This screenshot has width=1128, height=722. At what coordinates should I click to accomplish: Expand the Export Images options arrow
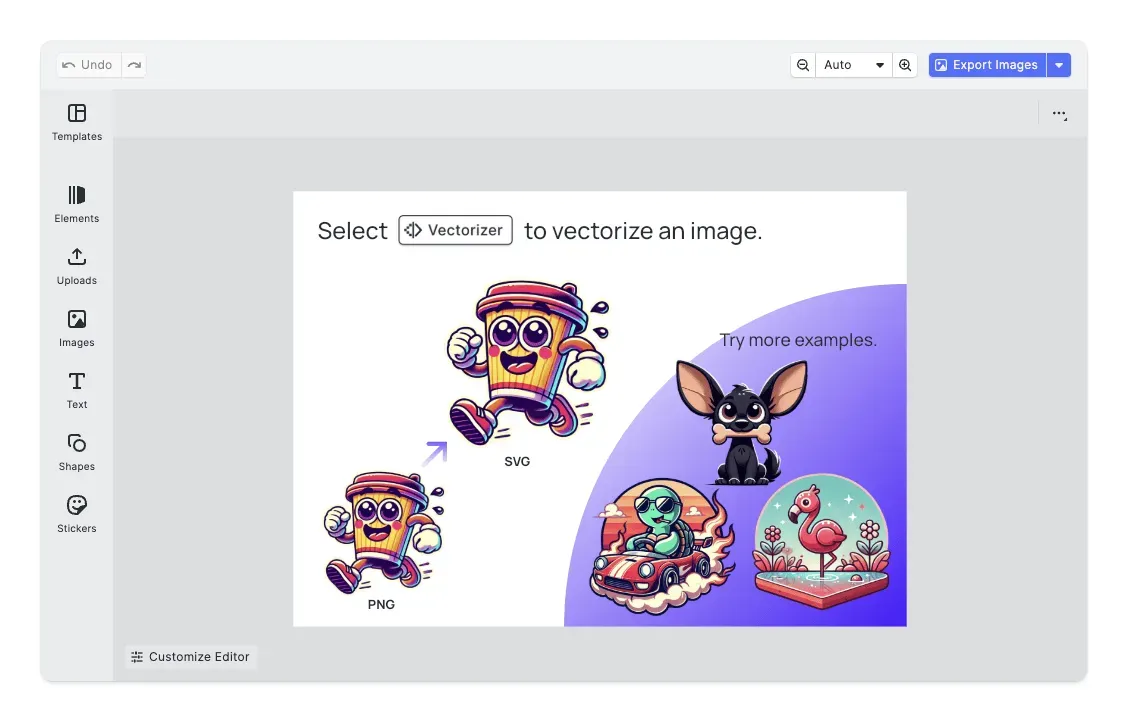[1059, 65]
